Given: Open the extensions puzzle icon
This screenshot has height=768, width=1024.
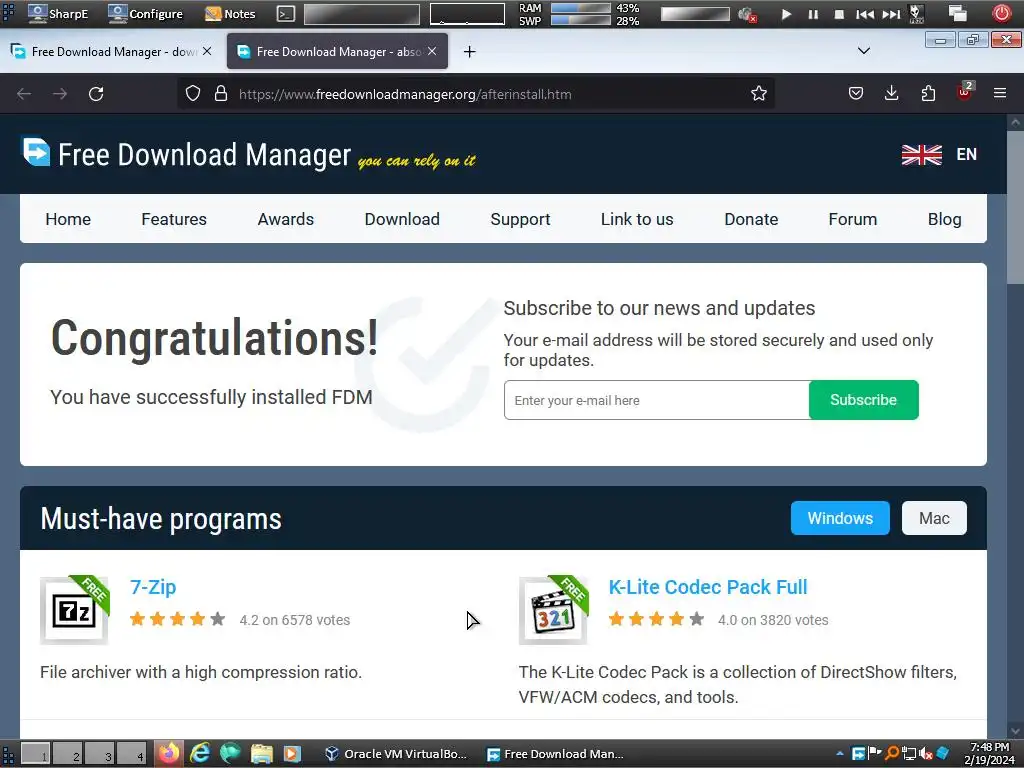Looking at the screenshot, I should pyautogui.click(x=928, y=93).
